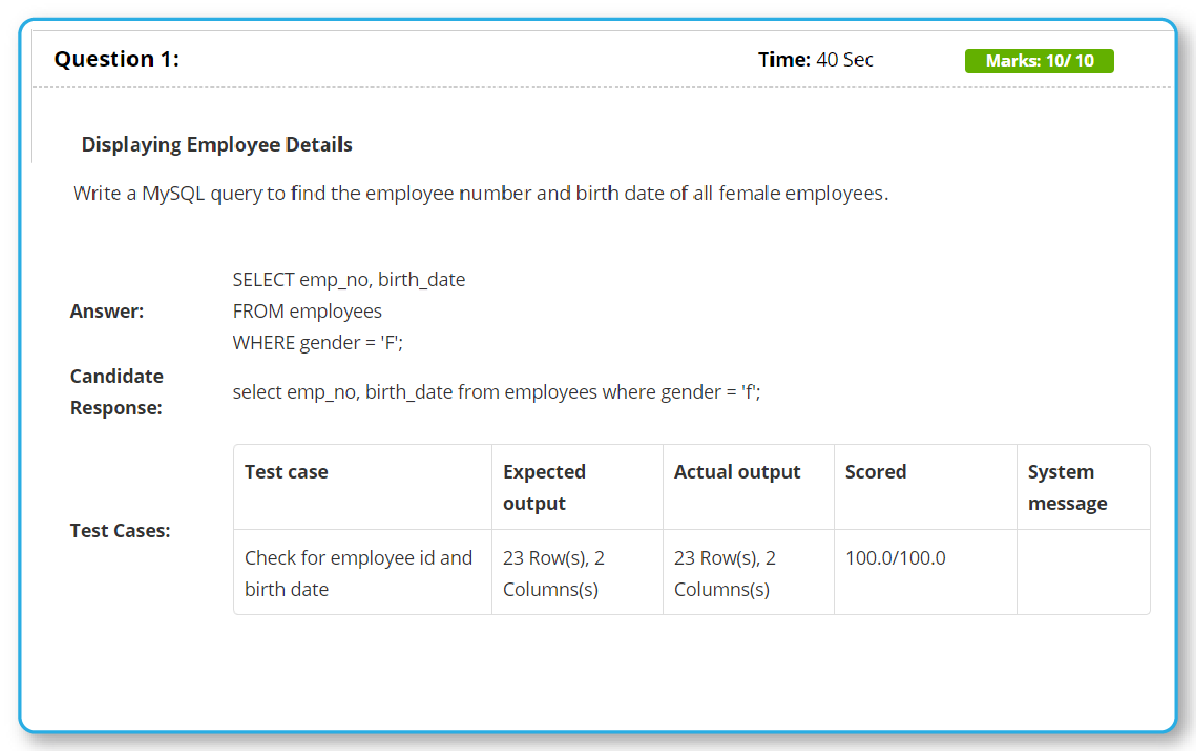Click the Time: 40 Sec label
The width and height of the screenshot is (1196, 751).
coord(815,60)
